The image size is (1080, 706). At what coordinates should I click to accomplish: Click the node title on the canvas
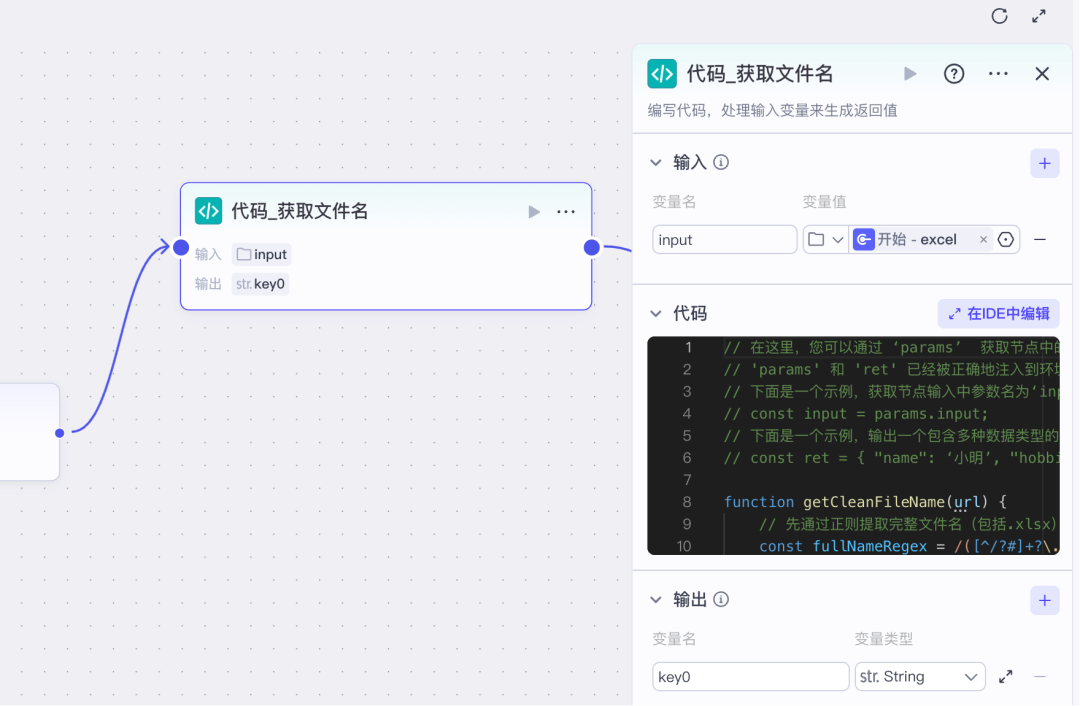[300, 211]
